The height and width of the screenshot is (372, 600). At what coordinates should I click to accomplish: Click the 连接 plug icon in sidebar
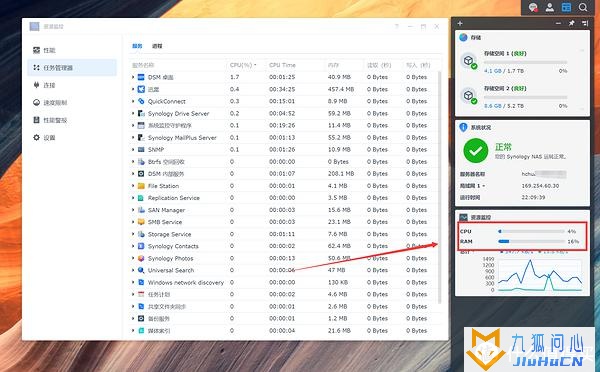[36, 85]
